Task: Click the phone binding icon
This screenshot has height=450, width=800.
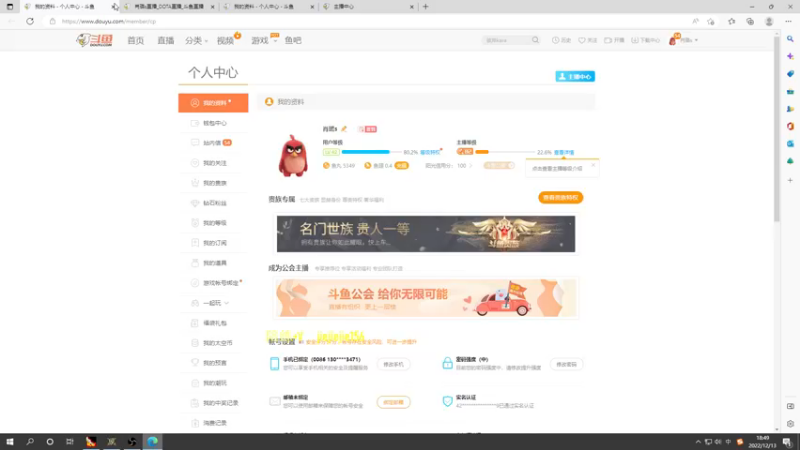Action: point(274,363)
